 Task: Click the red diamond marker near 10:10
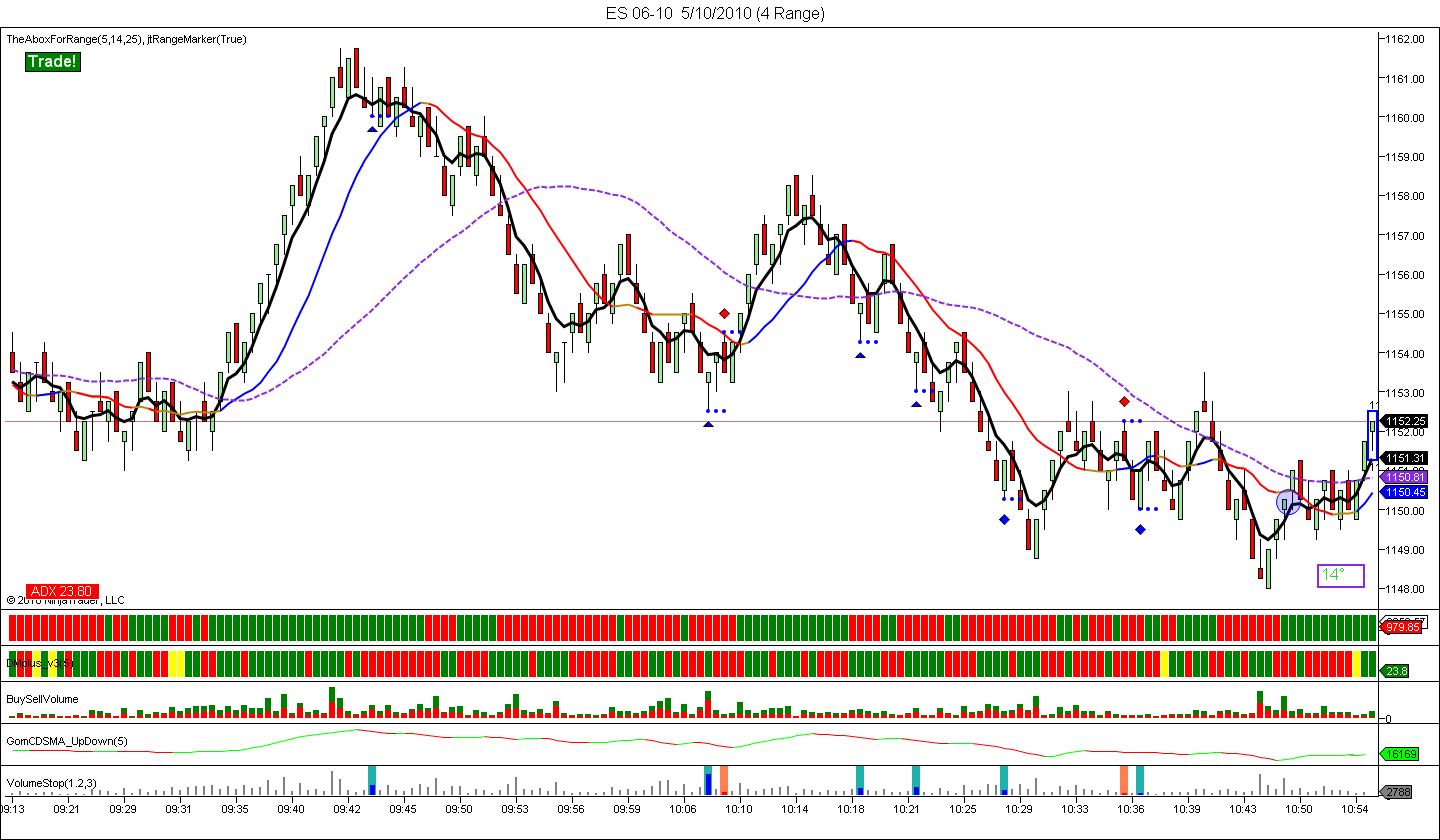[724, 313]
